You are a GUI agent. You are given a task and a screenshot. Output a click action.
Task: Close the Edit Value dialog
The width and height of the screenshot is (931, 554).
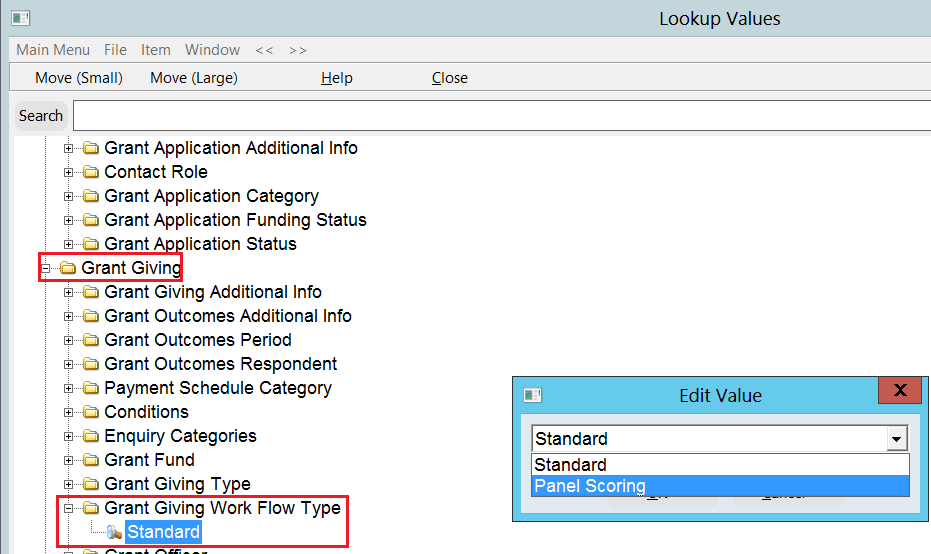pyautogui.click(x=900, y=390)
